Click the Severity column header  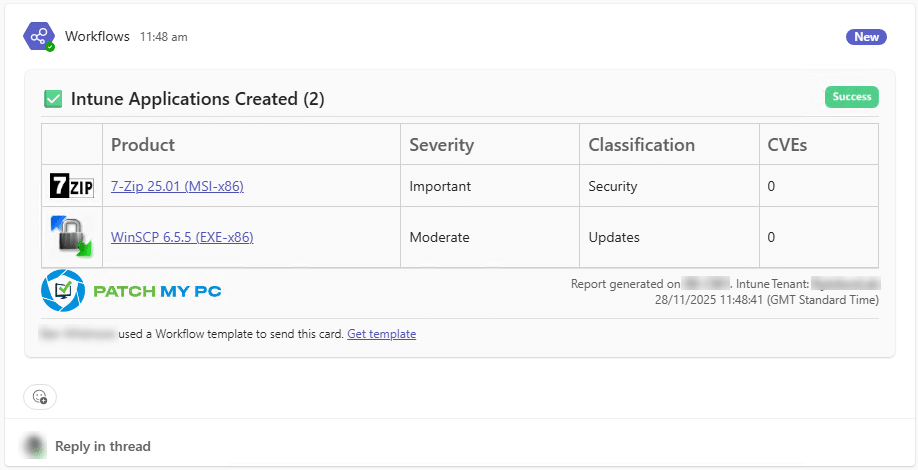(441, 145)
